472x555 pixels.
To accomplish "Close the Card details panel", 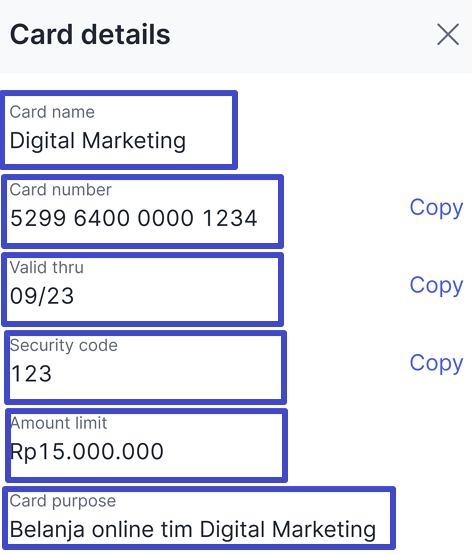I will (448, 34).
